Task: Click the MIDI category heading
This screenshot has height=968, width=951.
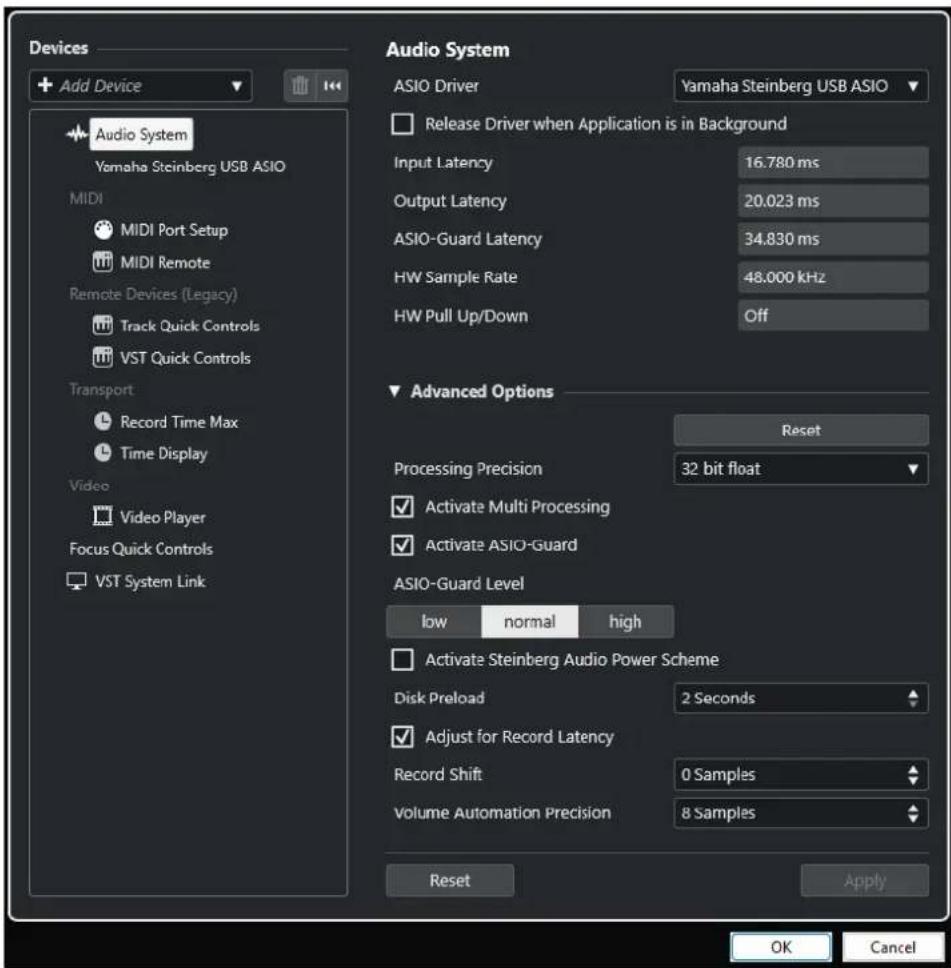Action: (86, 198)
